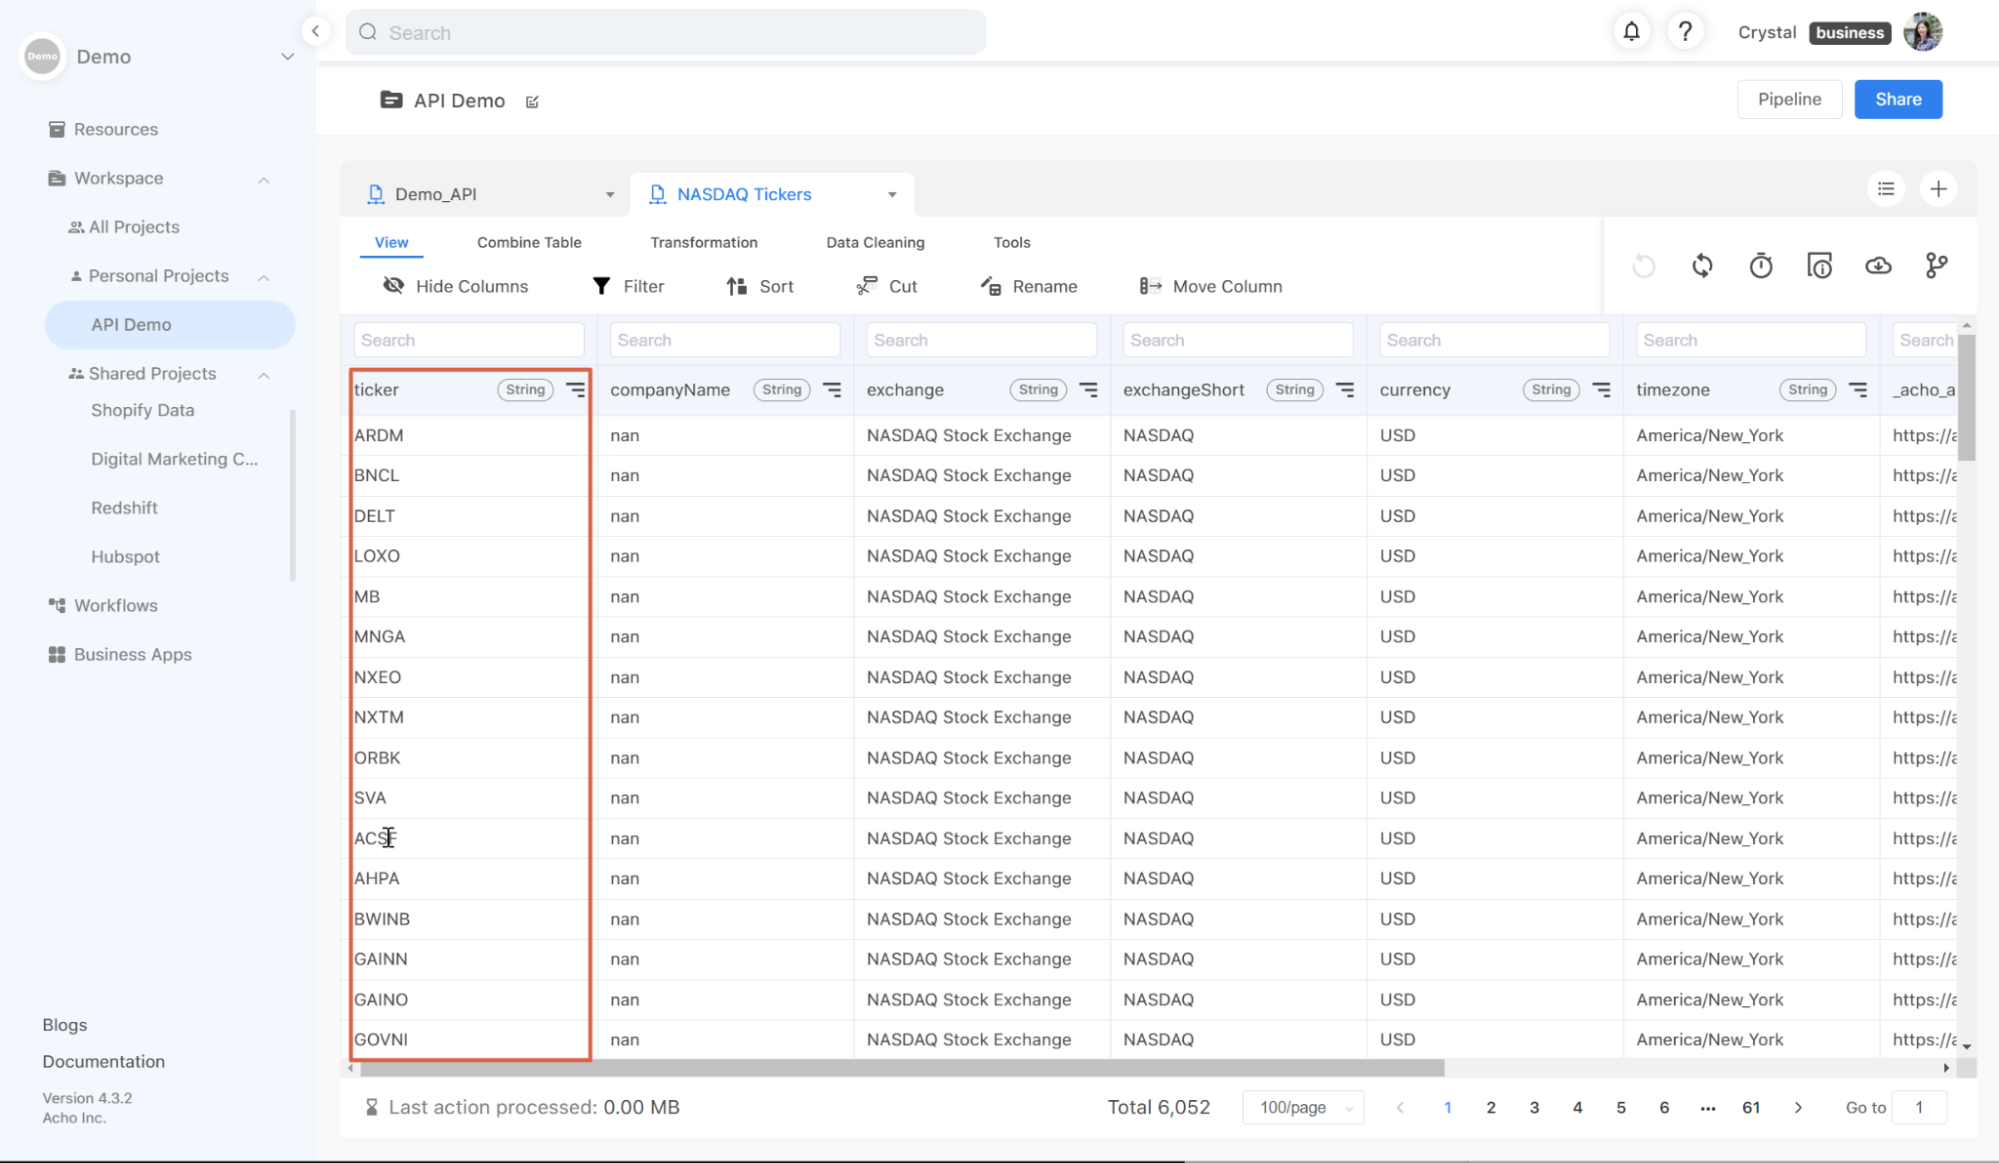Collapse the Shared Projects section
Viewport: 1999px width, 1163px height.
pos(264,375)
